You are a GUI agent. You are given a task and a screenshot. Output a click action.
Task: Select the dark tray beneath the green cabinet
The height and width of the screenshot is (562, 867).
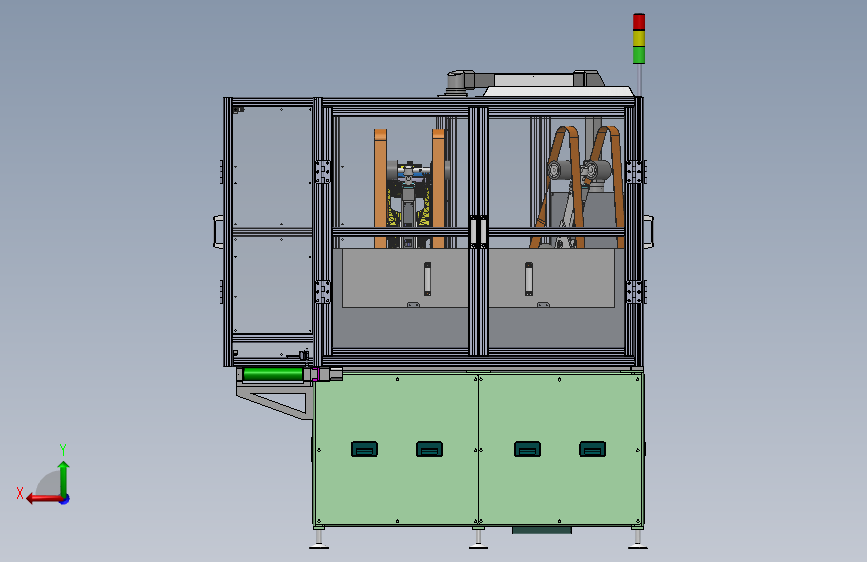541,530
